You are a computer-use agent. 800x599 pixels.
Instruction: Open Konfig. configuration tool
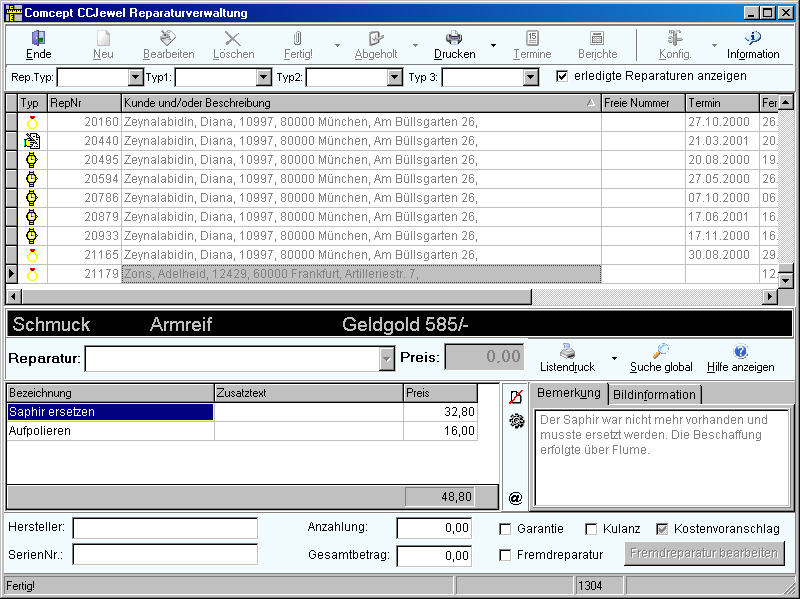click(x=675, y=39)
